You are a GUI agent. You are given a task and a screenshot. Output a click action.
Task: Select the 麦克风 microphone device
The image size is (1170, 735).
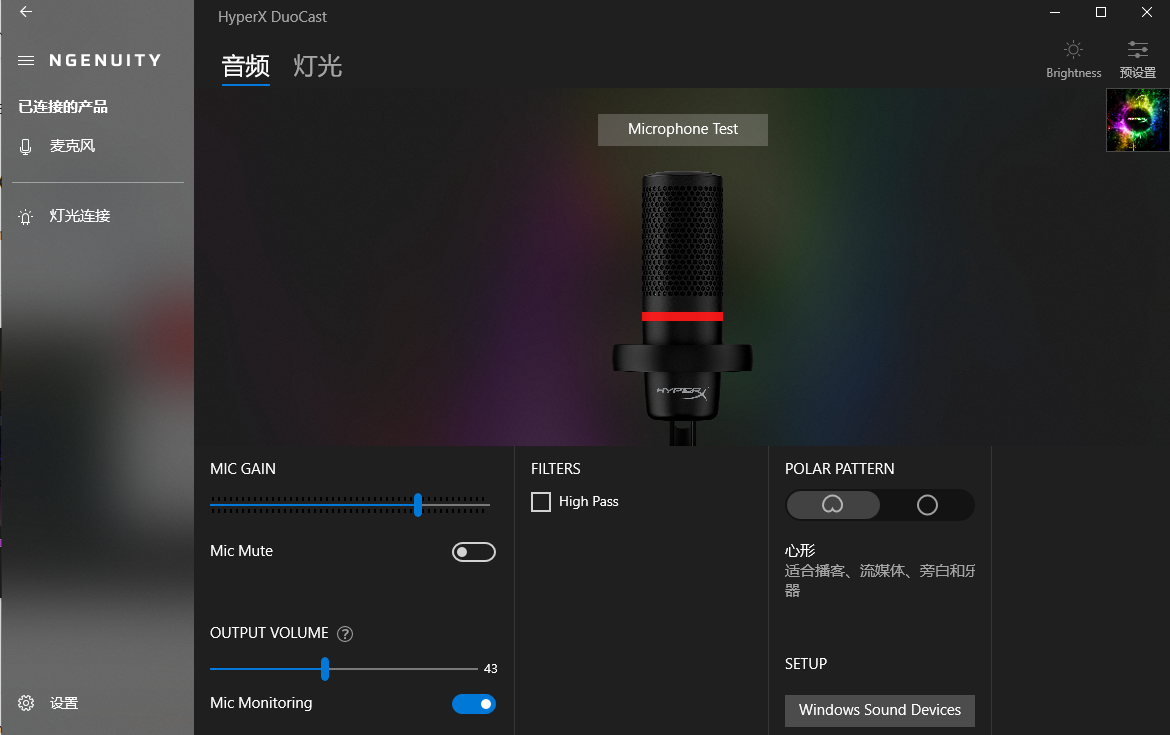click(72, 146)
